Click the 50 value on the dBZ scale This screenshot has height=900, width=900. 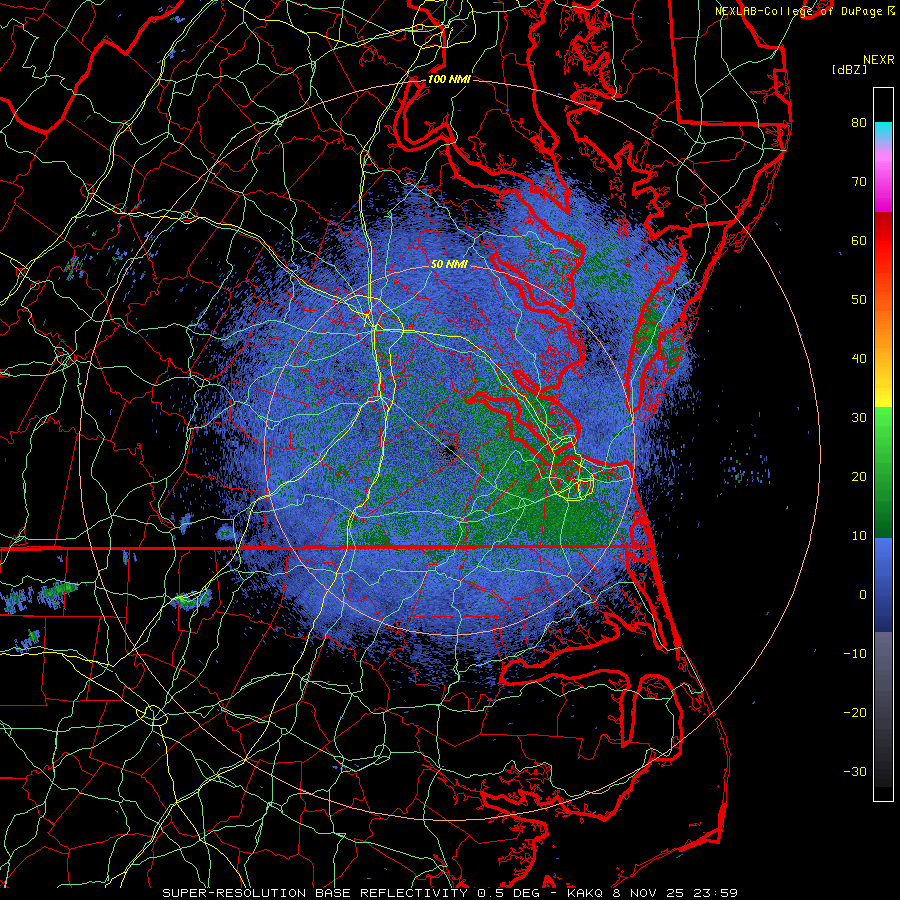click(x=859, y=300)
